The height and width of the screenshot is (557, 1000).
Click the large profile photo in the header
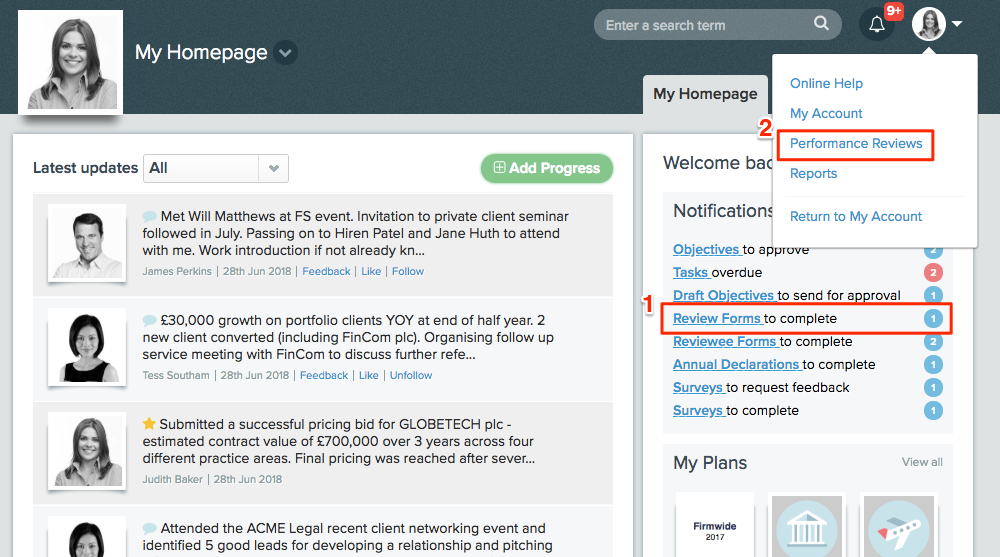(x=71, y=62)
